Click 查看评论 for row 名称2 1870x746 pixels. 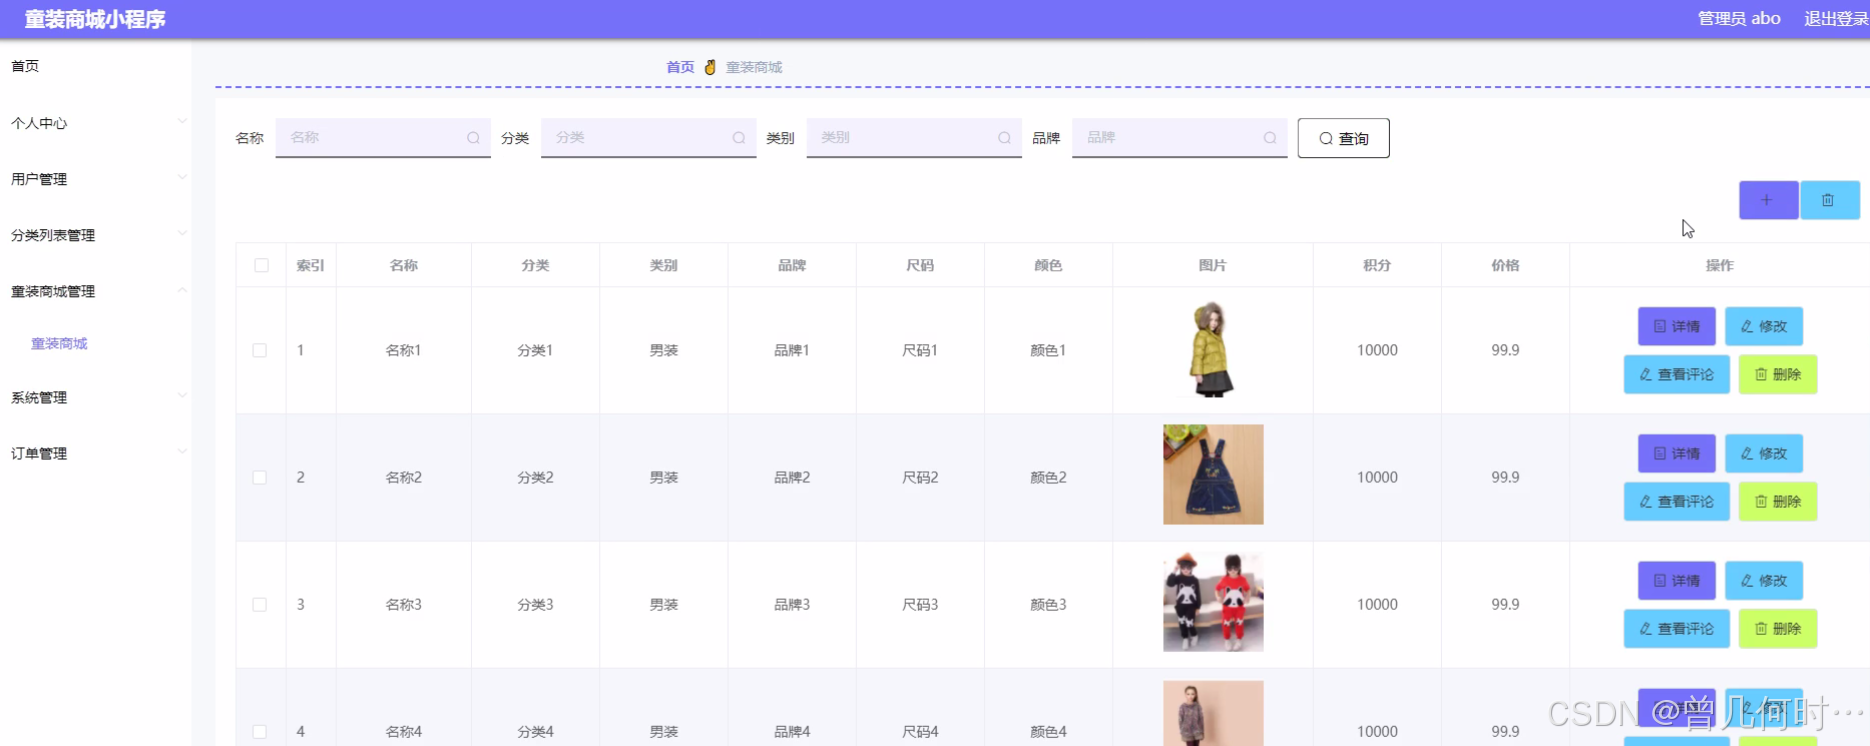coord(1677,501)
